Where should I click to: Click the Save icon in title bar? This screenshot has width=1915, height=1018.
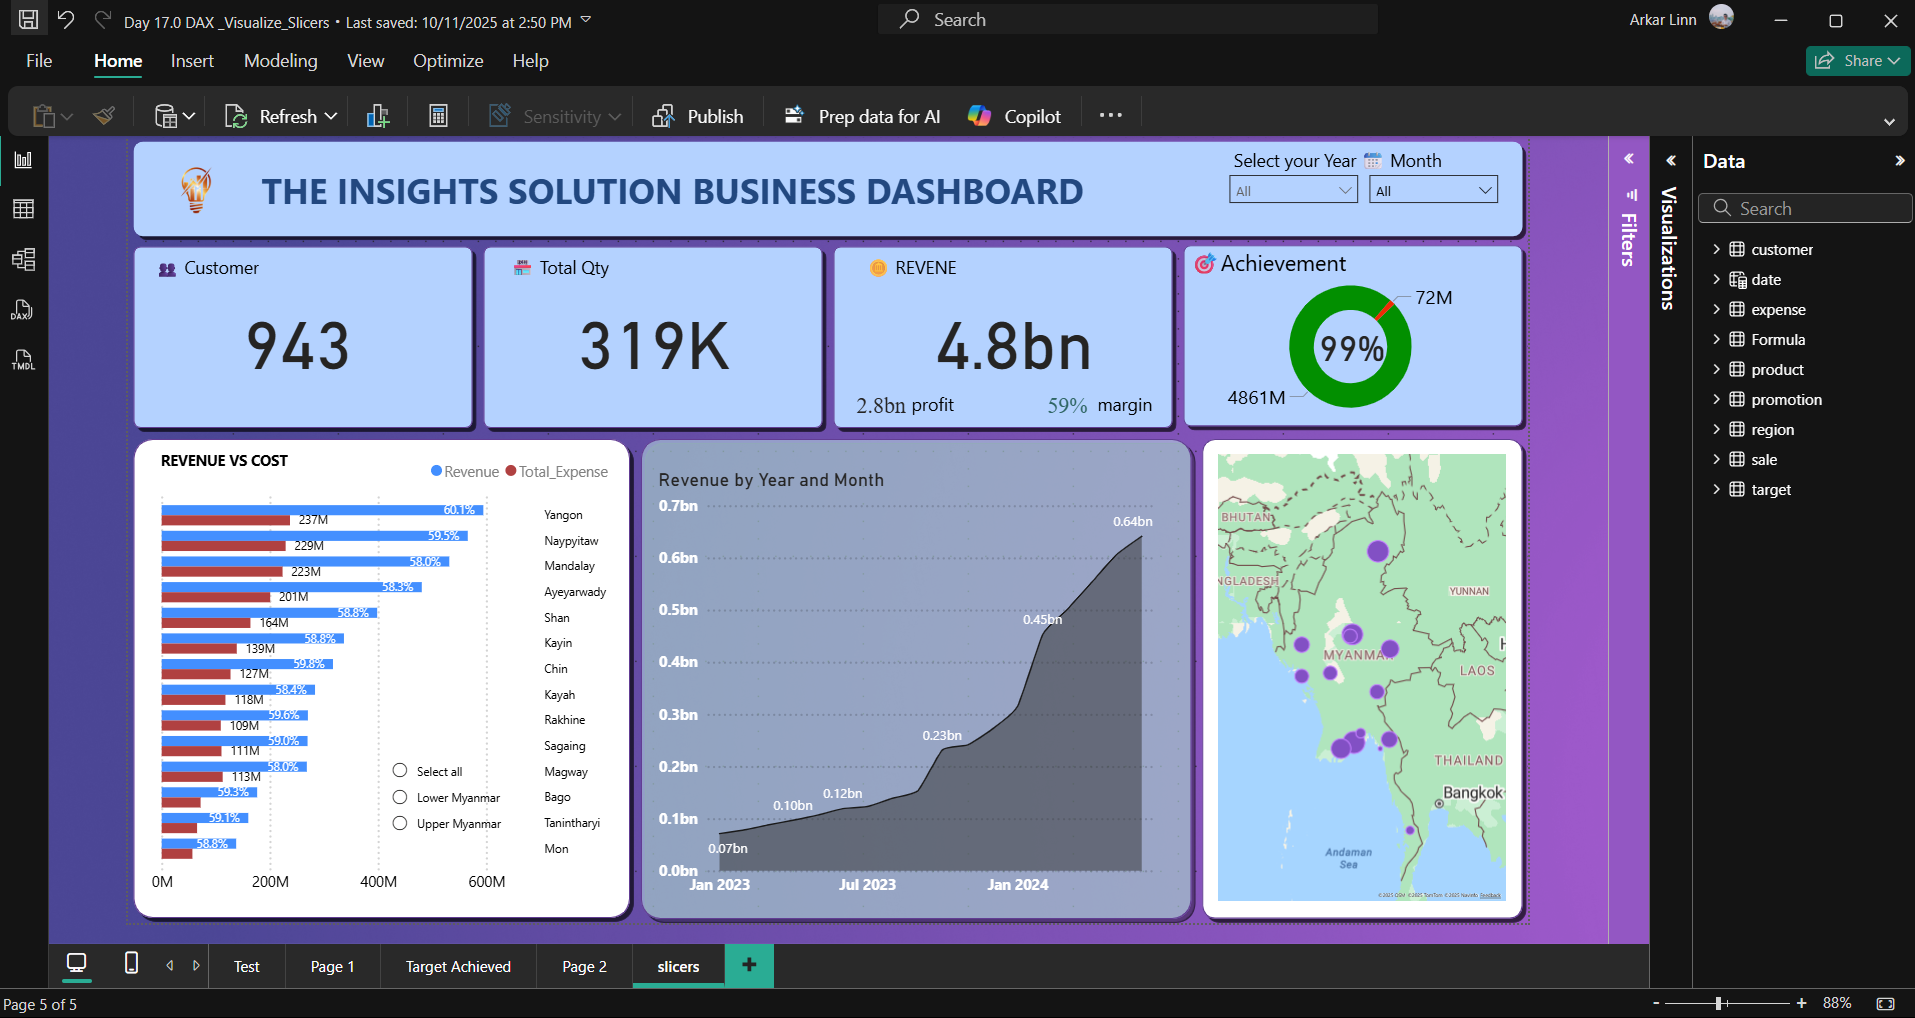click(x=29, y=20)
